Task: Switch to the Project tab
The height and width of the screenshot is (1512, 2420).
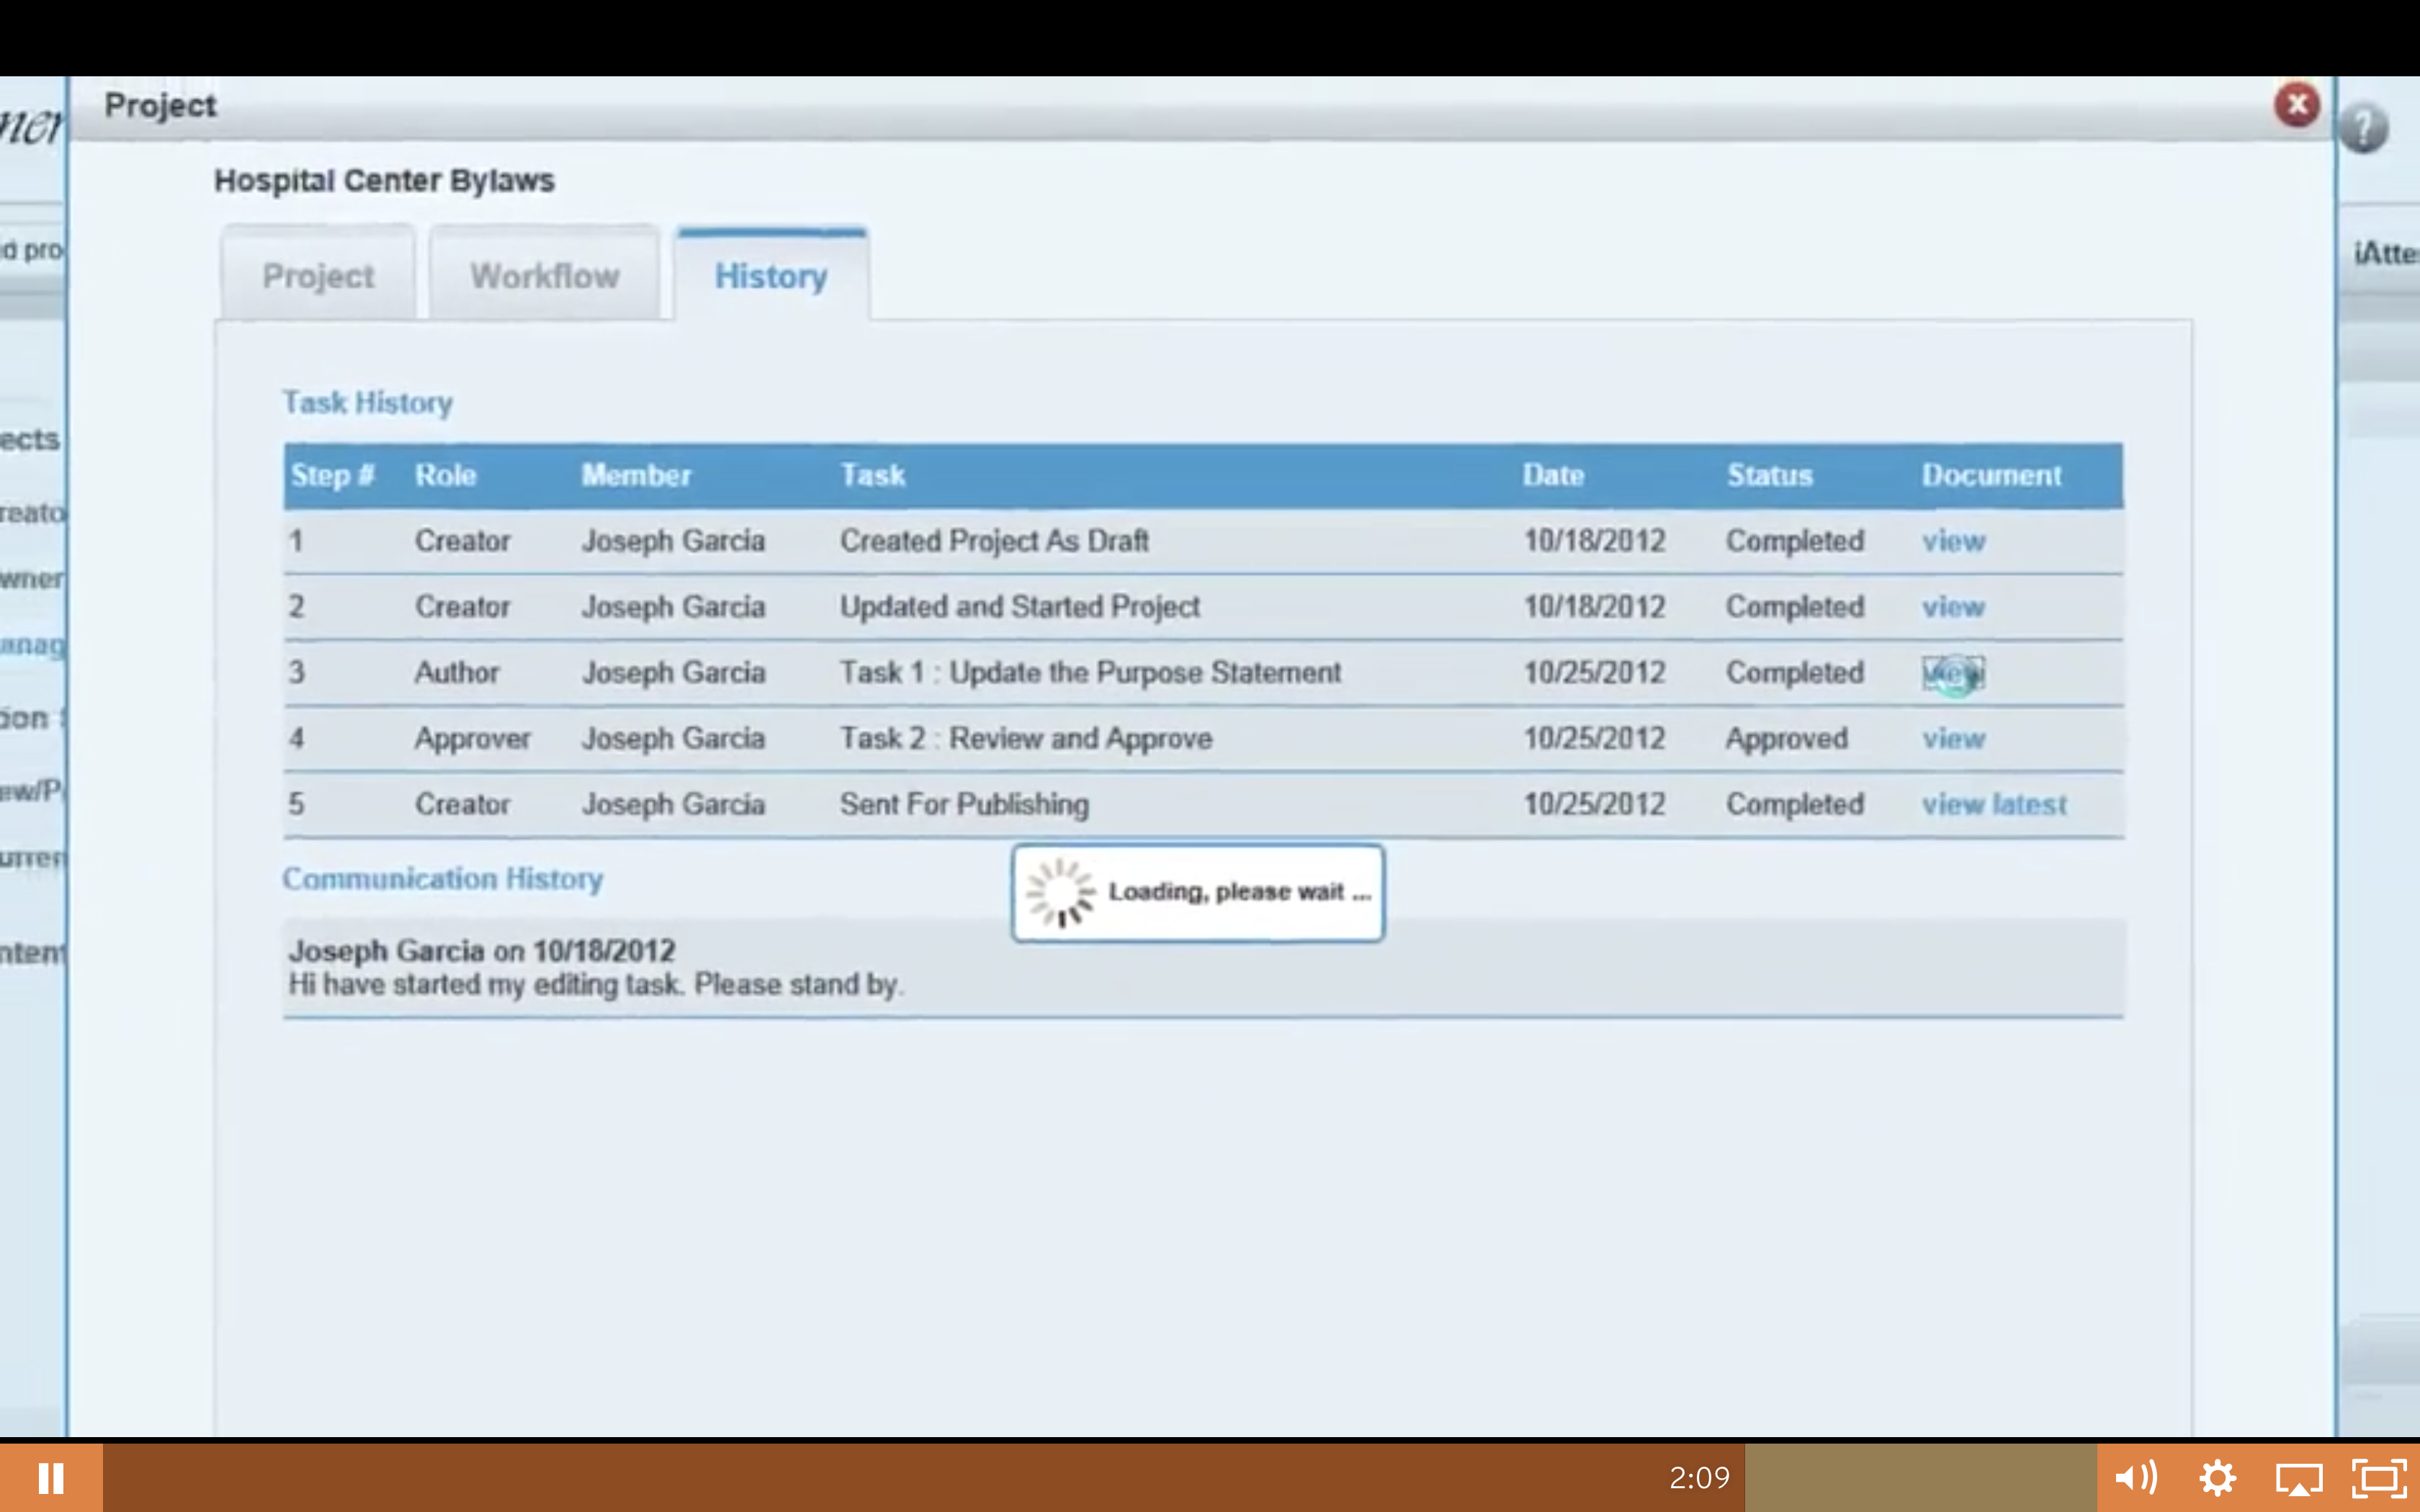Action: click(x=318, y=275)
